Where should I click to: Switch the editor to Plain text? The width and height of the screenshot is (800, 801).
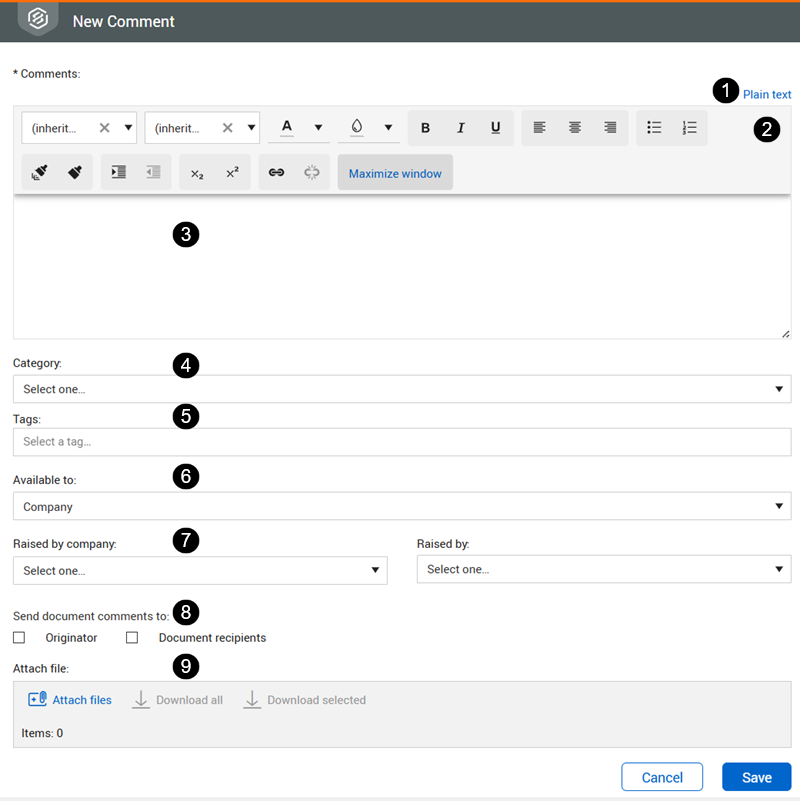coord(766,95)
